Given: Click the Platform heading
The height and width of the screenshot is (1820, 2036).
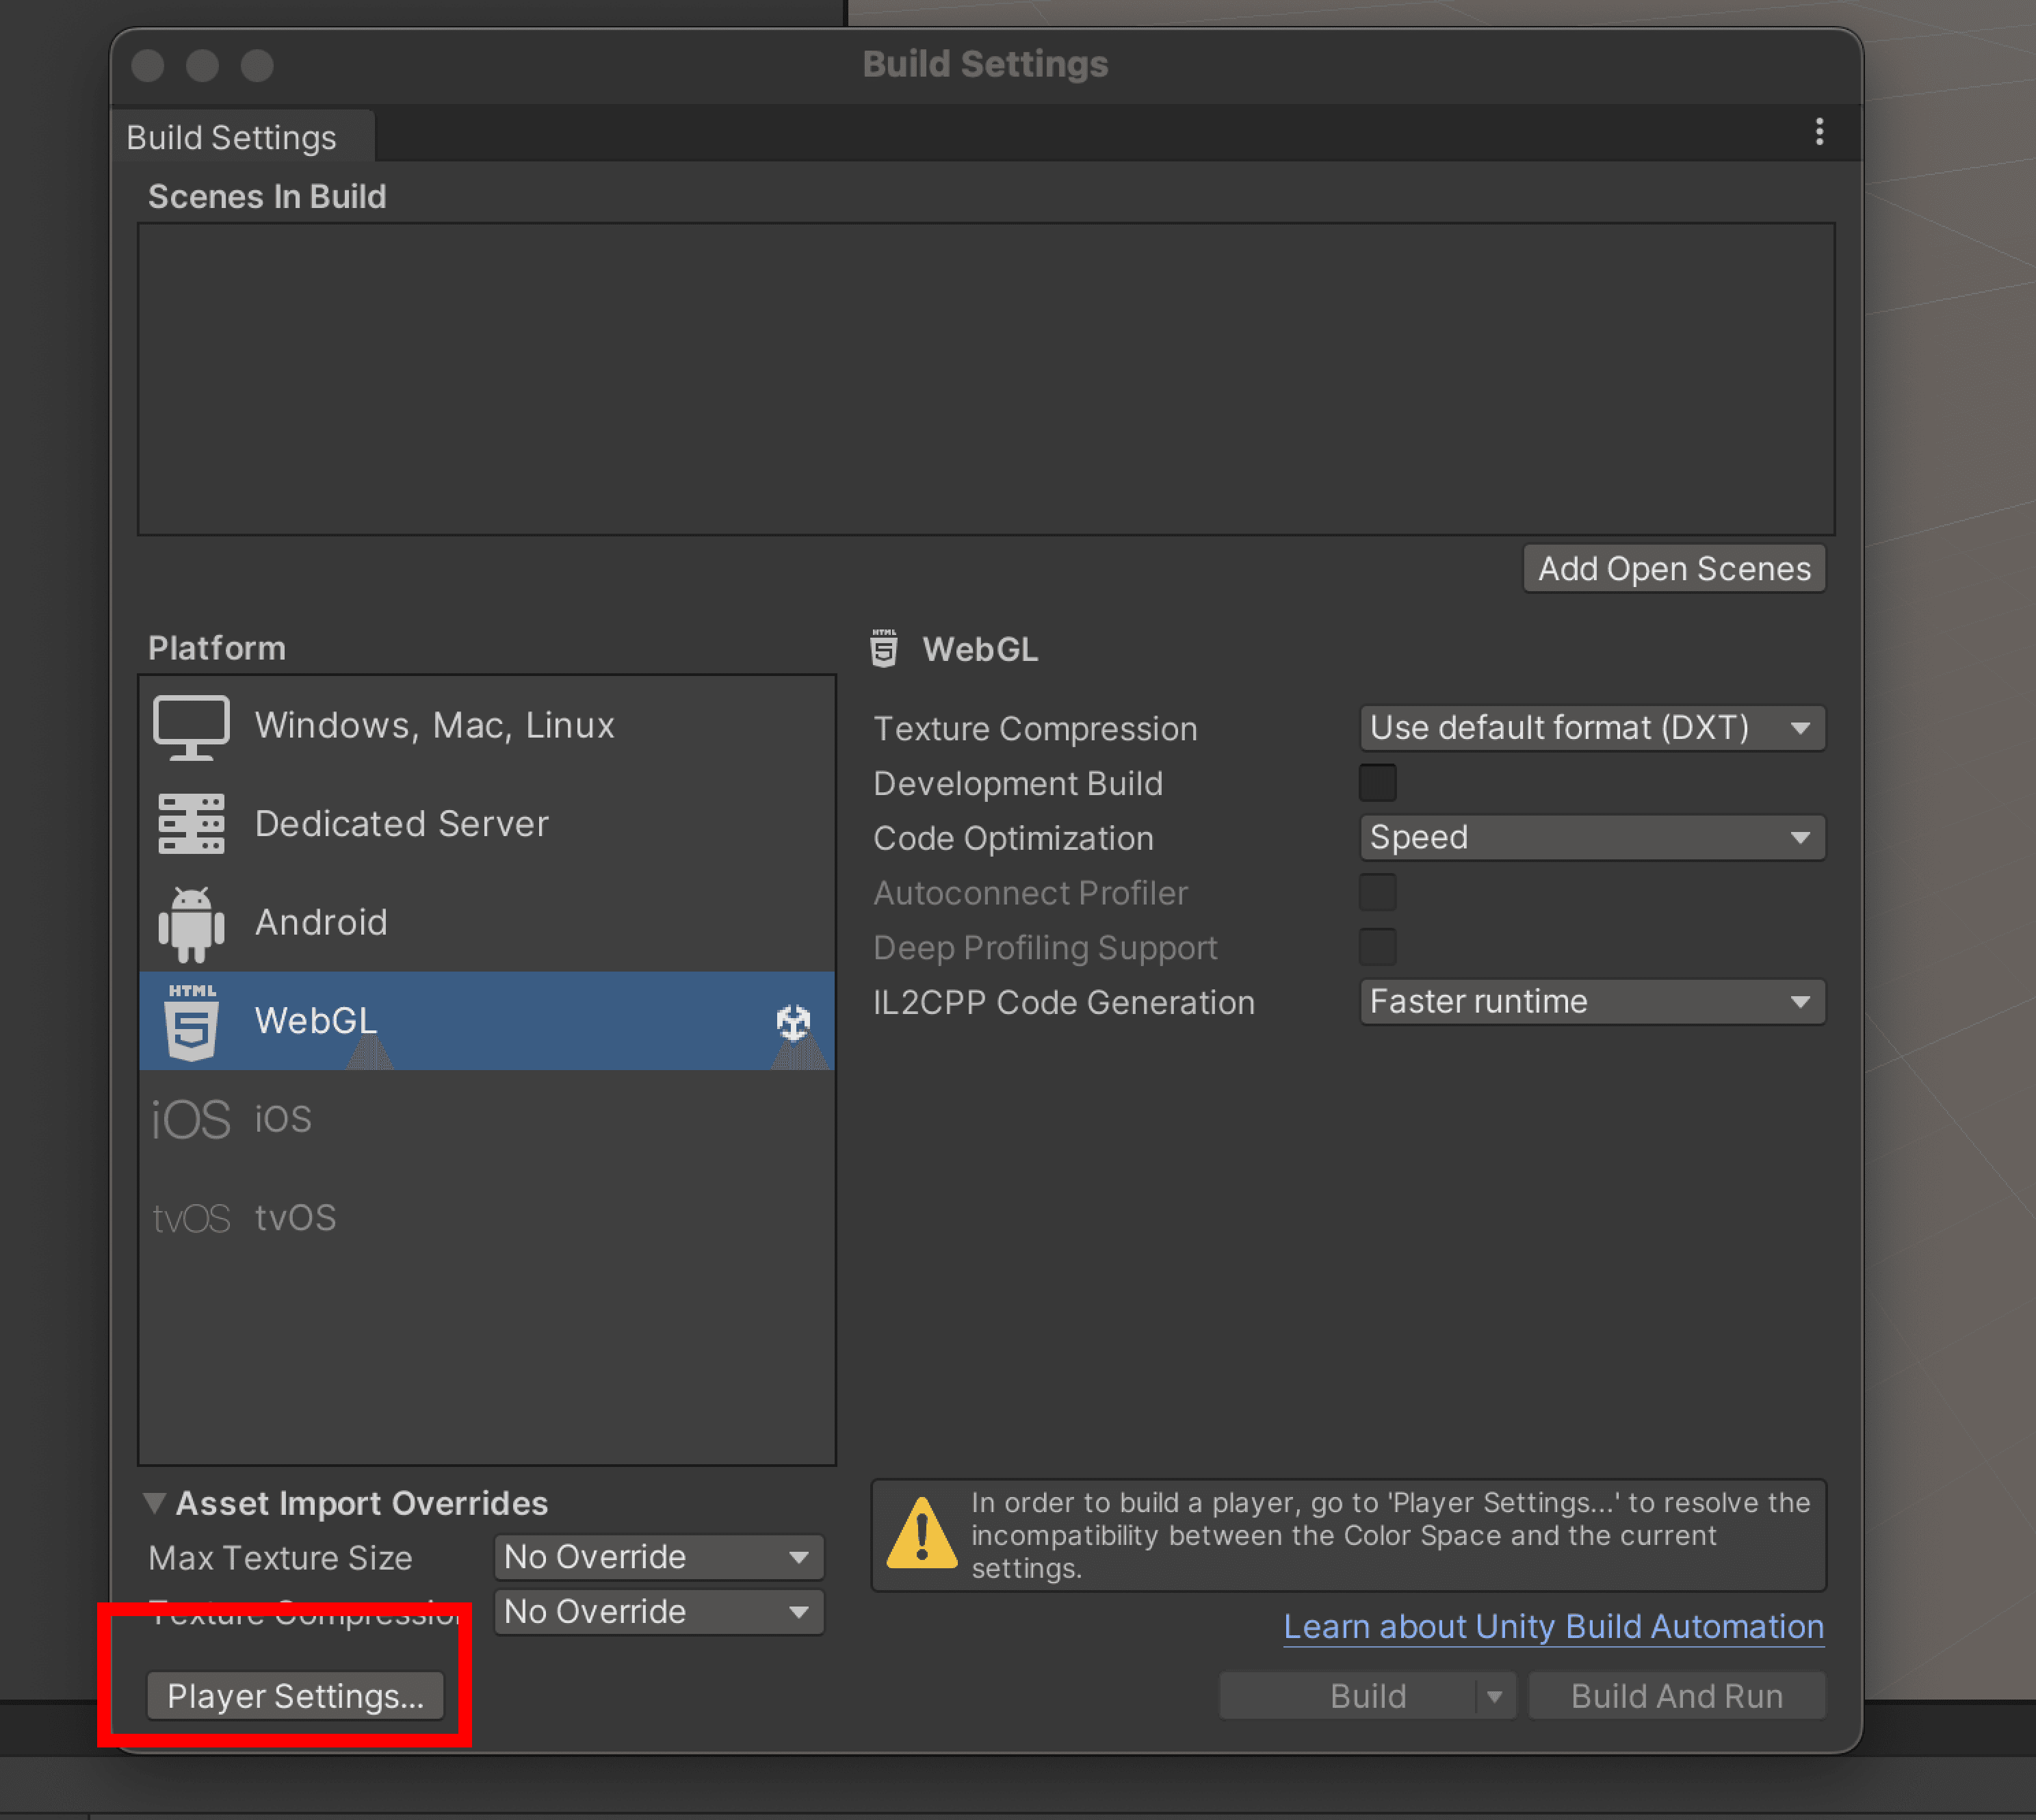Looking at the screenshot, I should tap(217, 648).
